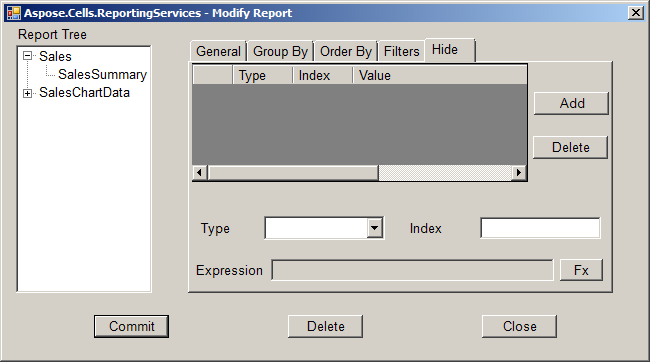Click the horizontal scrollbar thumb
Viewport: 650px width, 362px height.
(293, 172)
